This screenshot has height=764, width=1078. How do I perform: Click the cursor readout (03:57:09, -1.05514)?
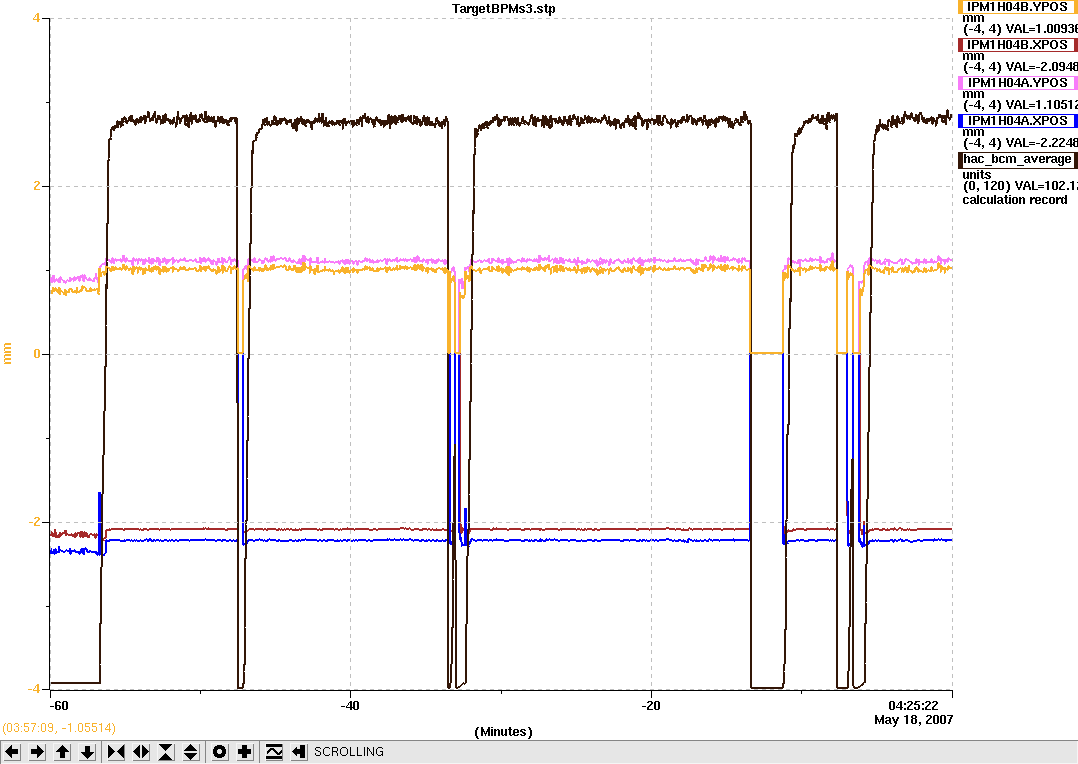59,728
